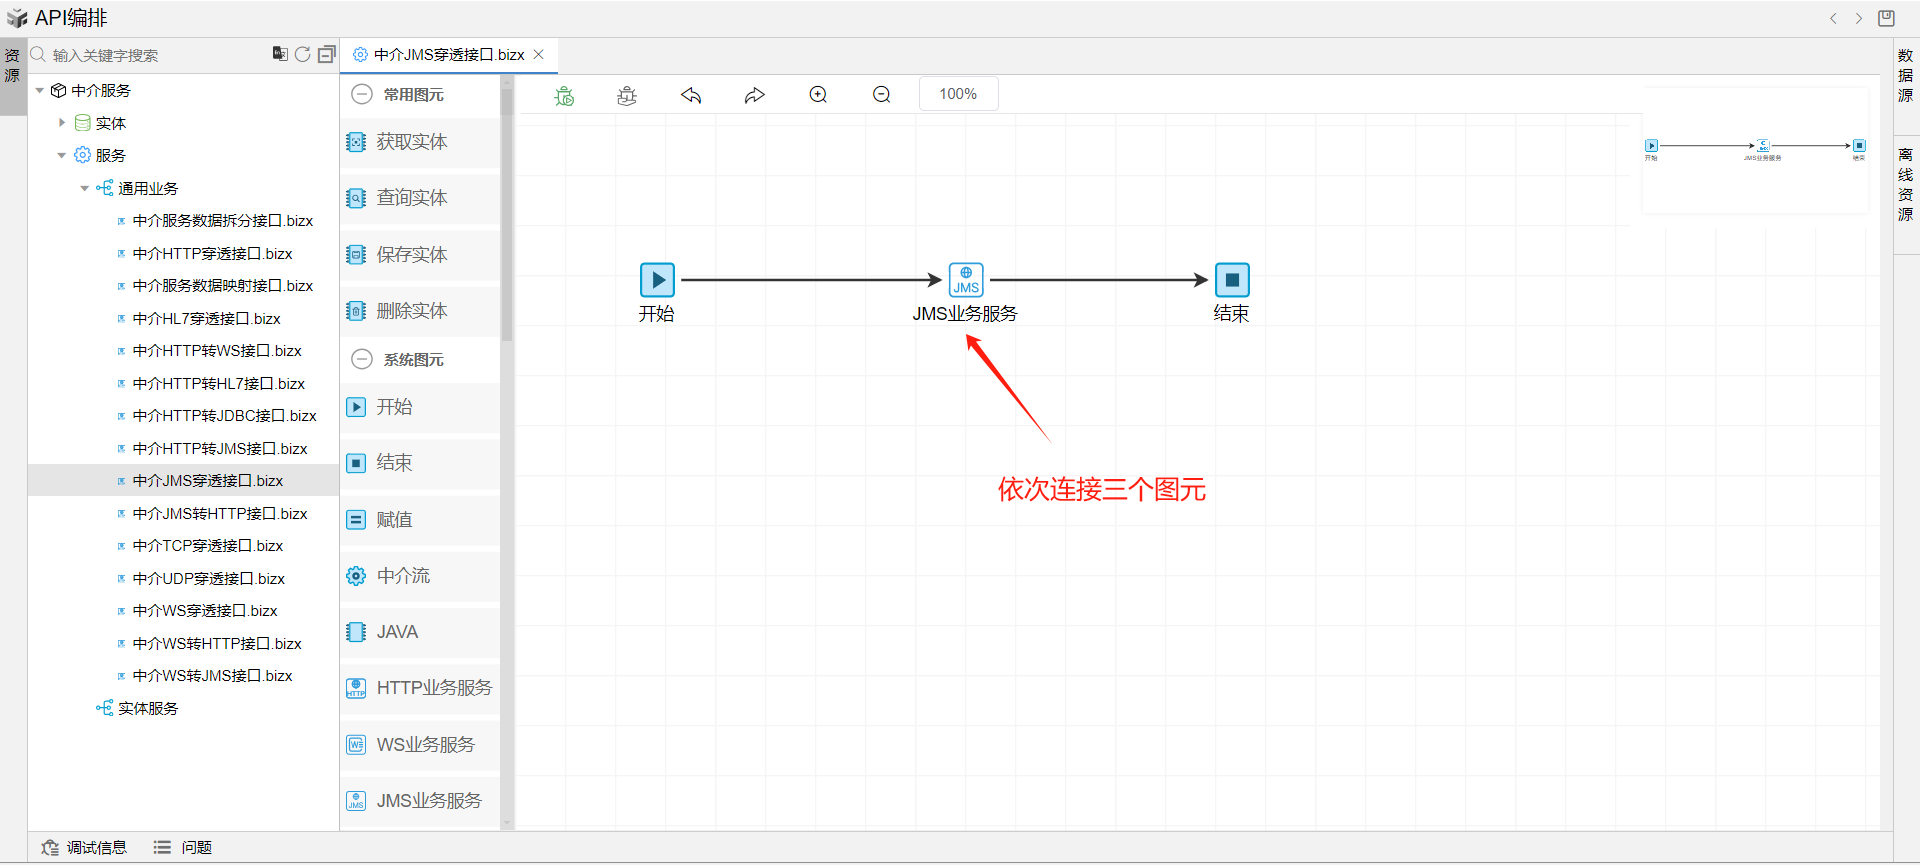Expand the 实体 tree node
Image resolution: width=1920 pixels, height=865 pixels.
click(x=62, y=123)
